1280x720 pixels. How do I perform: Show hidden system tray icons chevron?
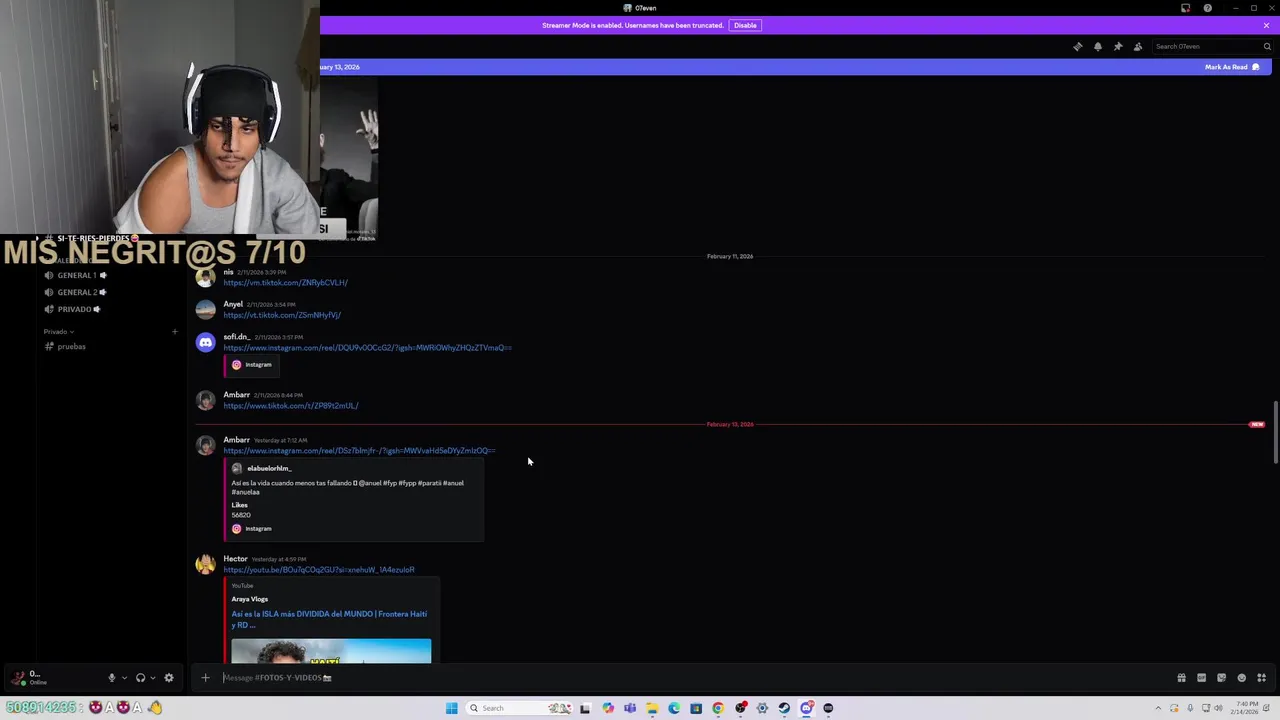click(x=1159, y=708)
